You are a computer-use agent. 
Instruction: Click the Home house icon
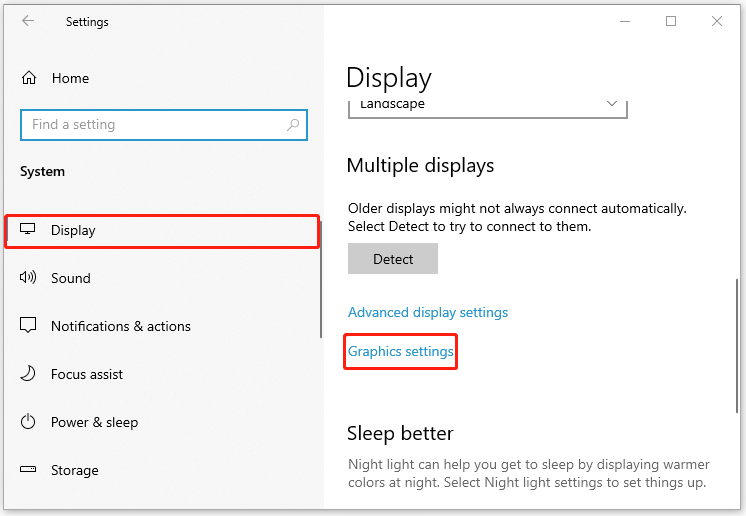point(29,78)
